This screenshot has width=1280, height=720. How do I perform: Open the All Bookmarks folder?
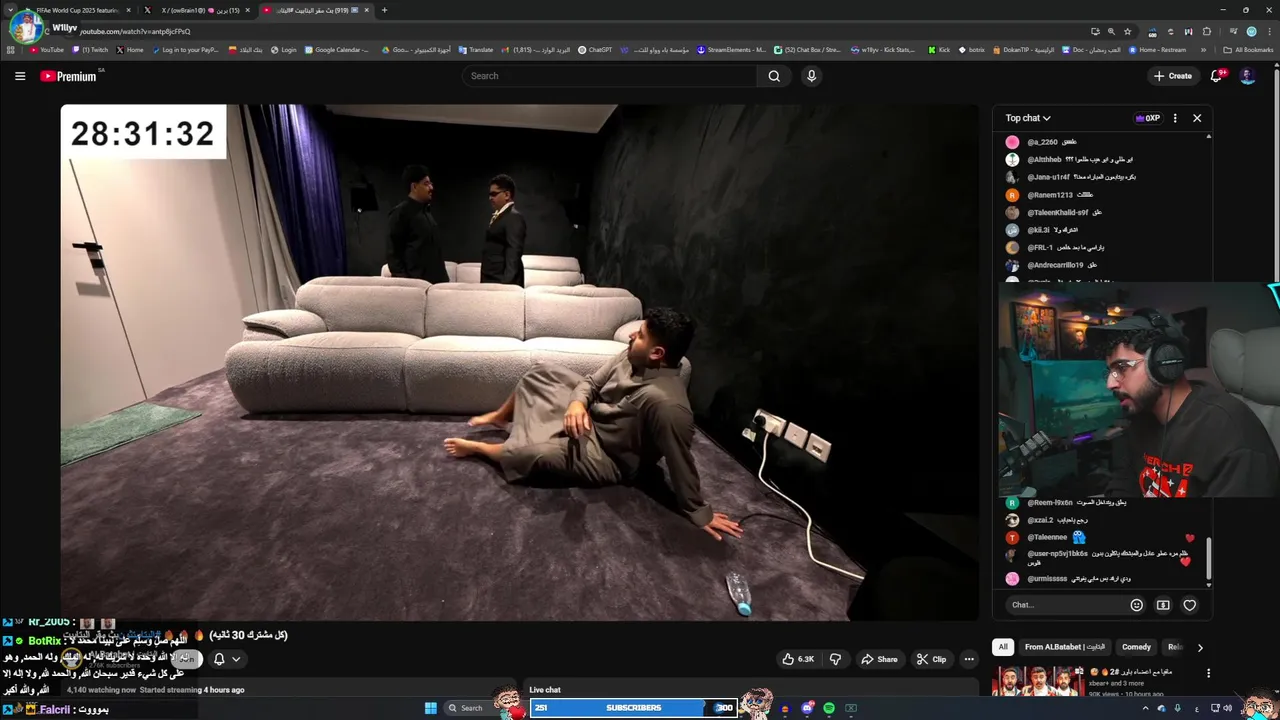[1249, 49]
